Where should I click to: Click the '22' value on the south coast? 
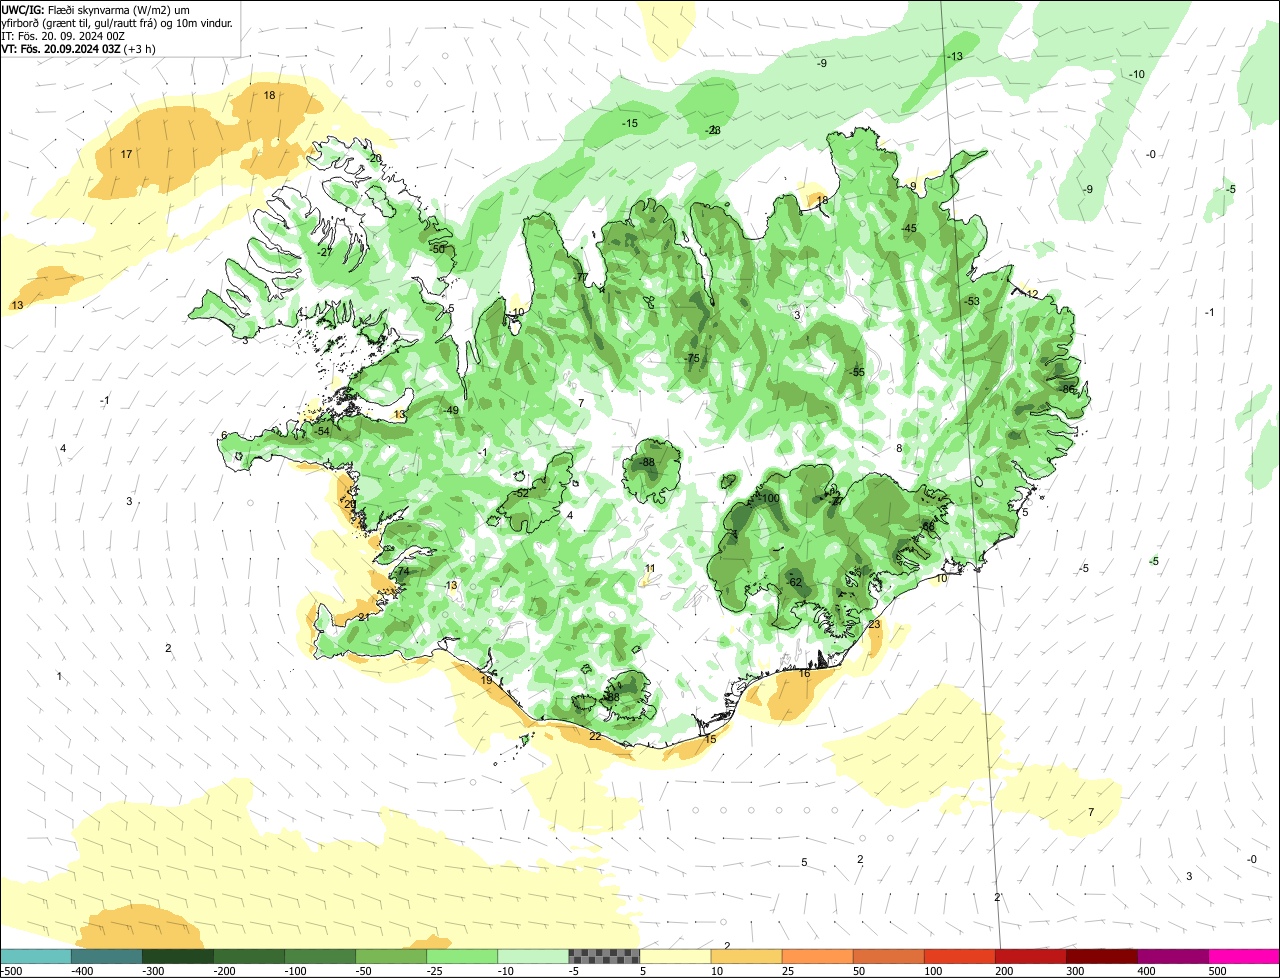tap(595, 736)
